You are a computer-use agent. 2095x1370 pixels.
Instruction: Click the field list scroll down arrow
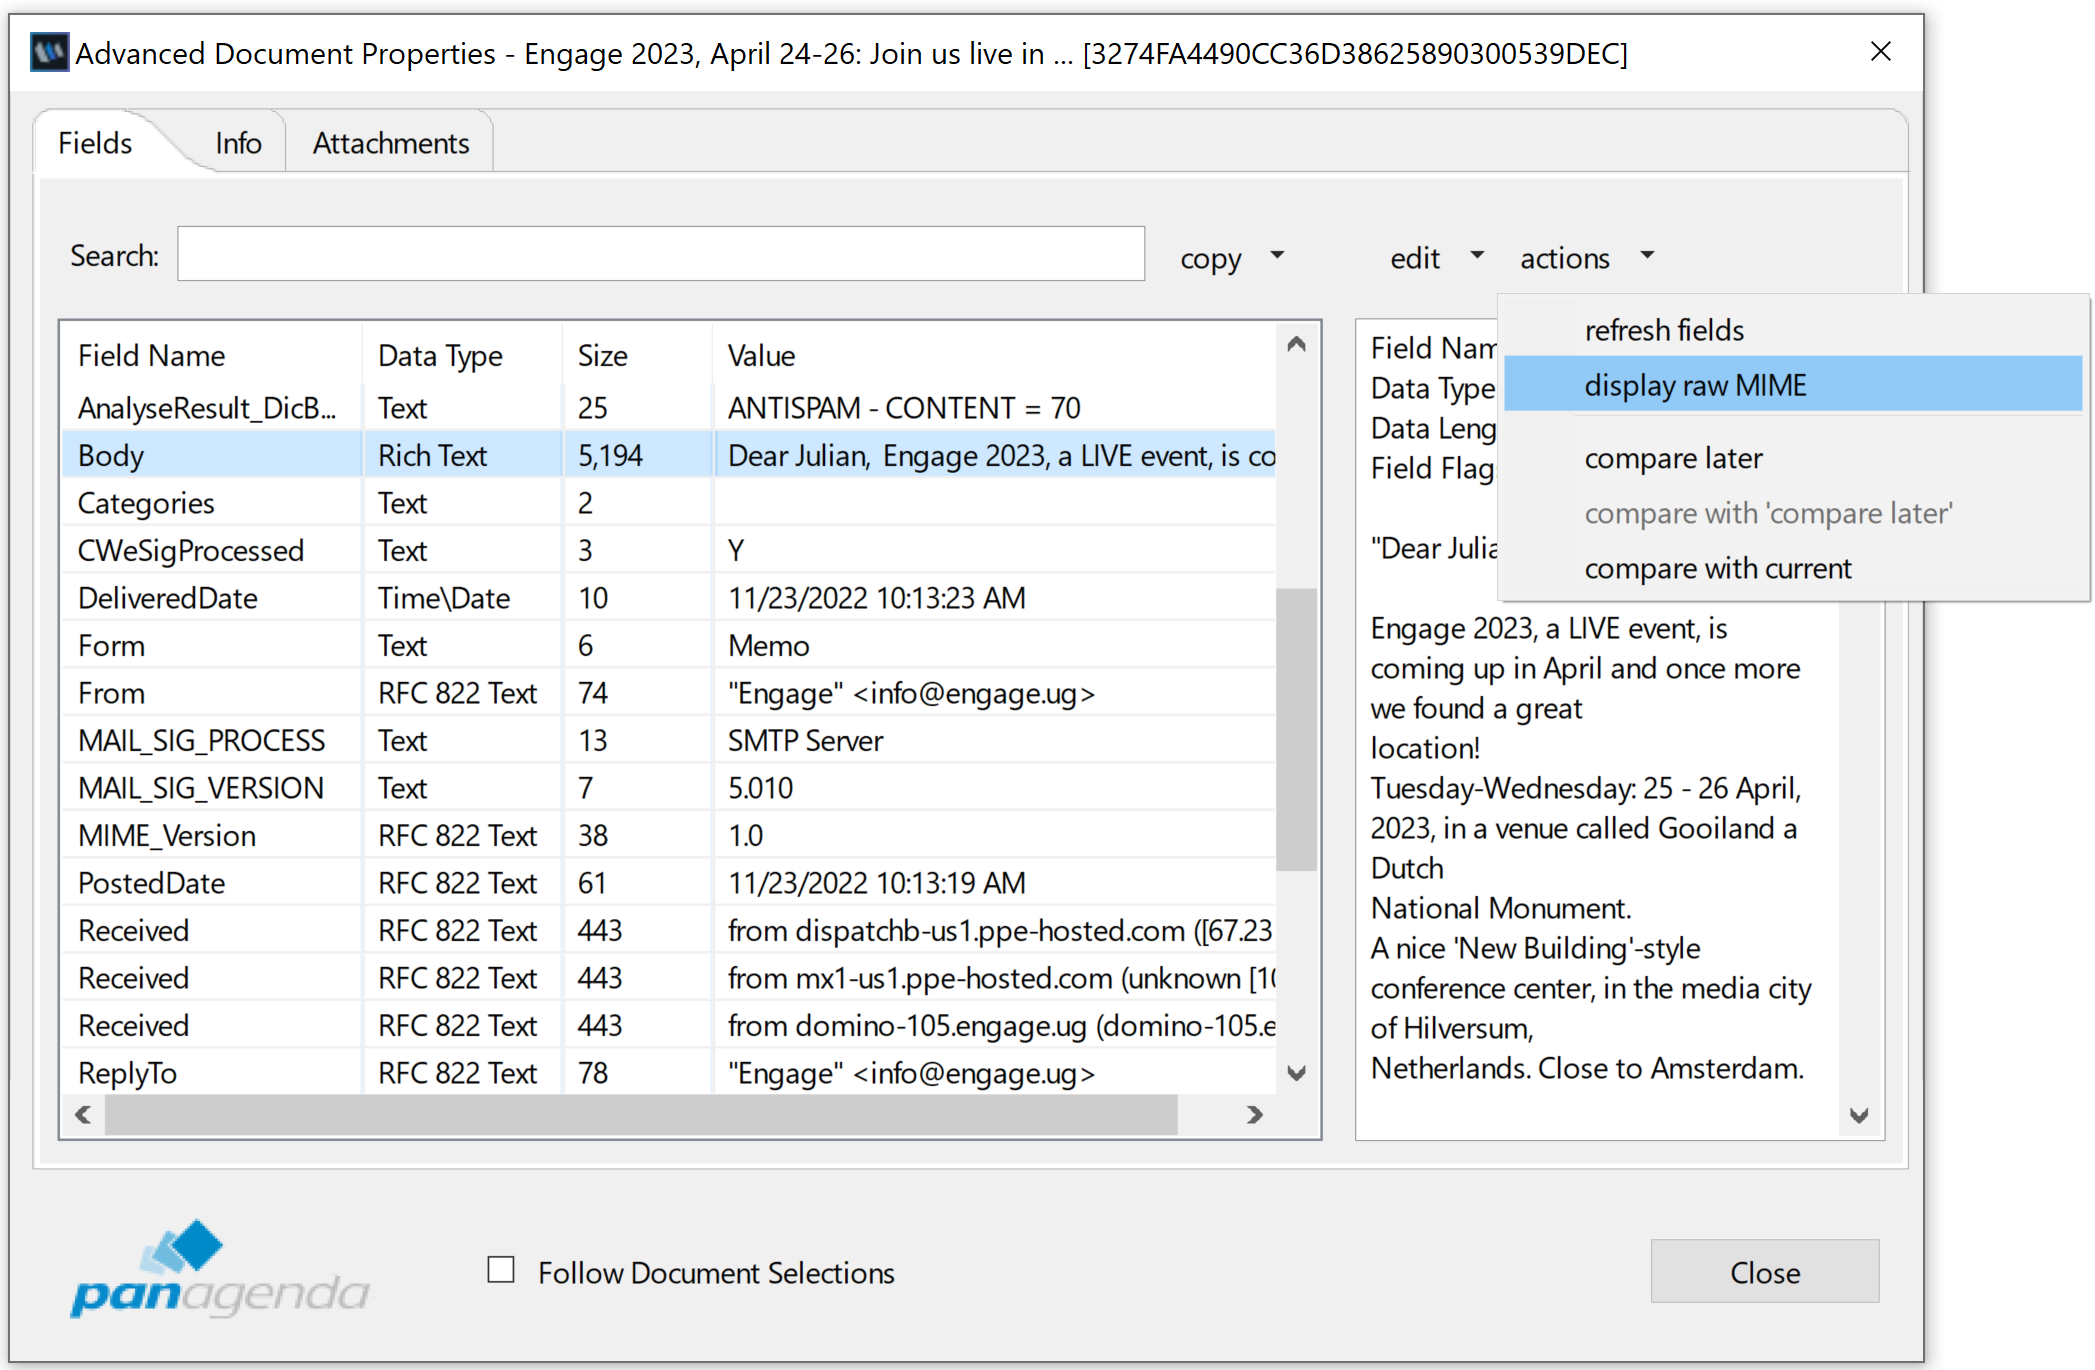[1296, 1073]
